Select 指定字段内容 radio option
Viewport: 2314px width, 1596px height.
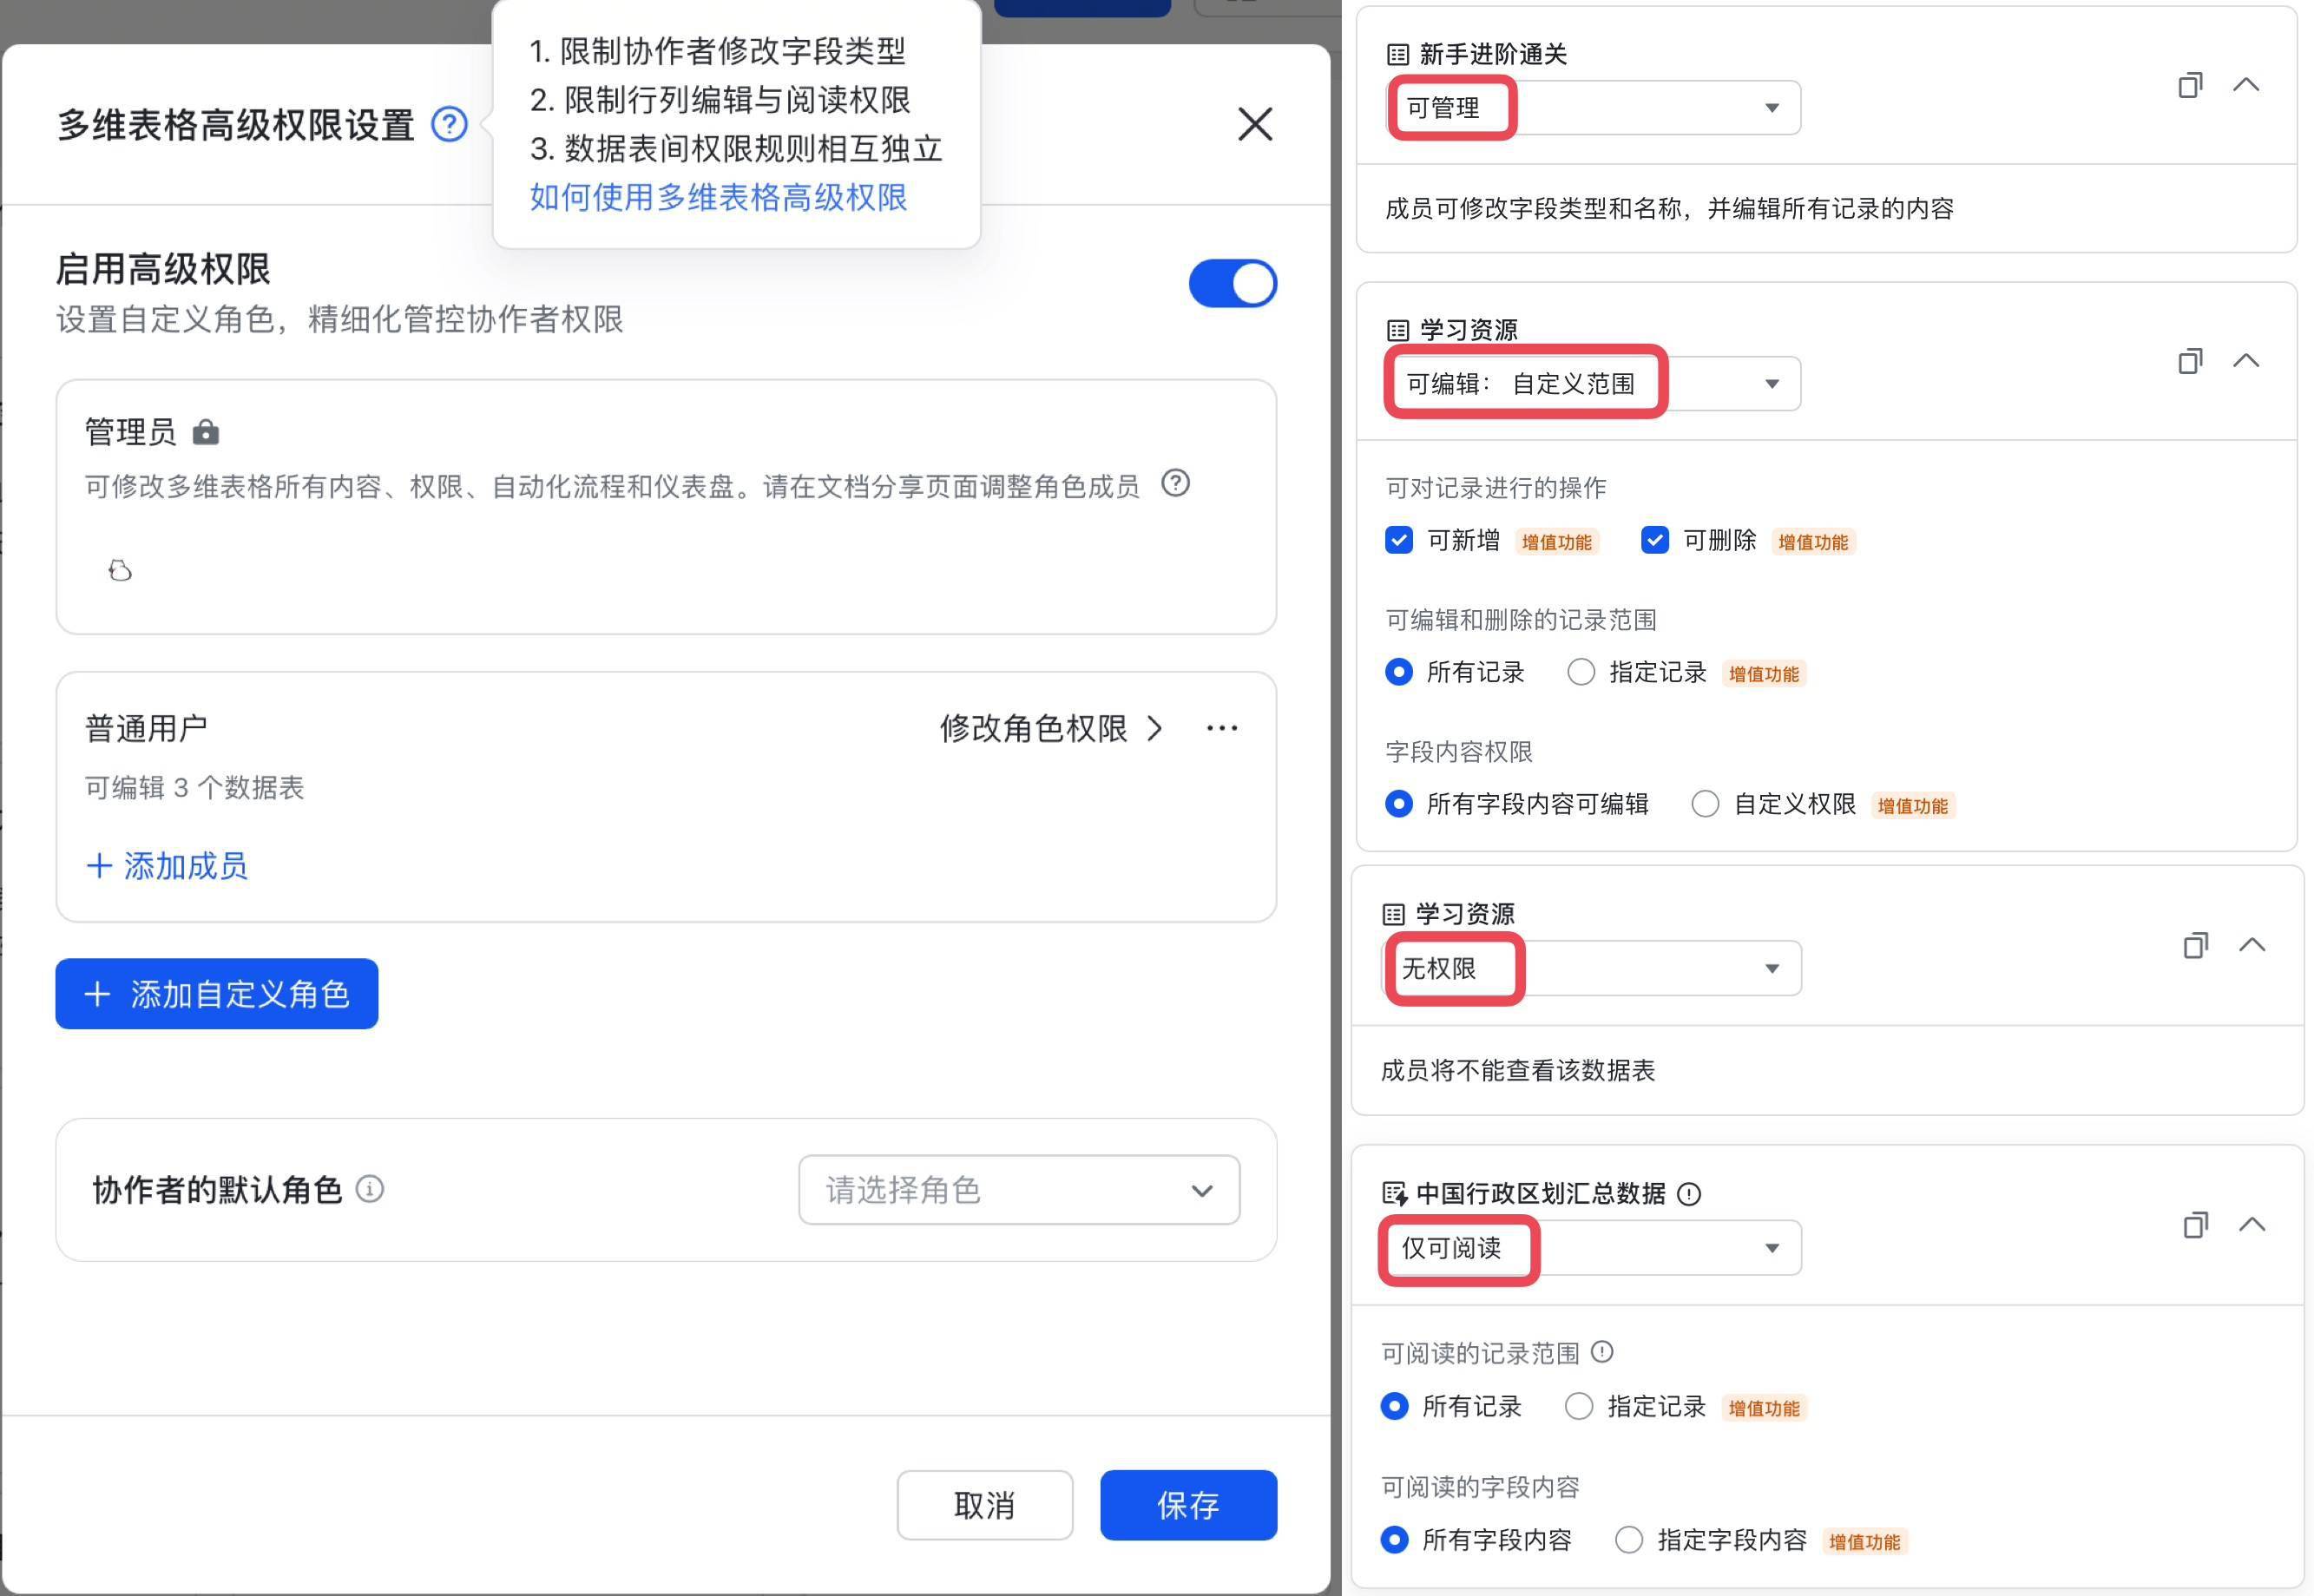tap(1629, 1540)
